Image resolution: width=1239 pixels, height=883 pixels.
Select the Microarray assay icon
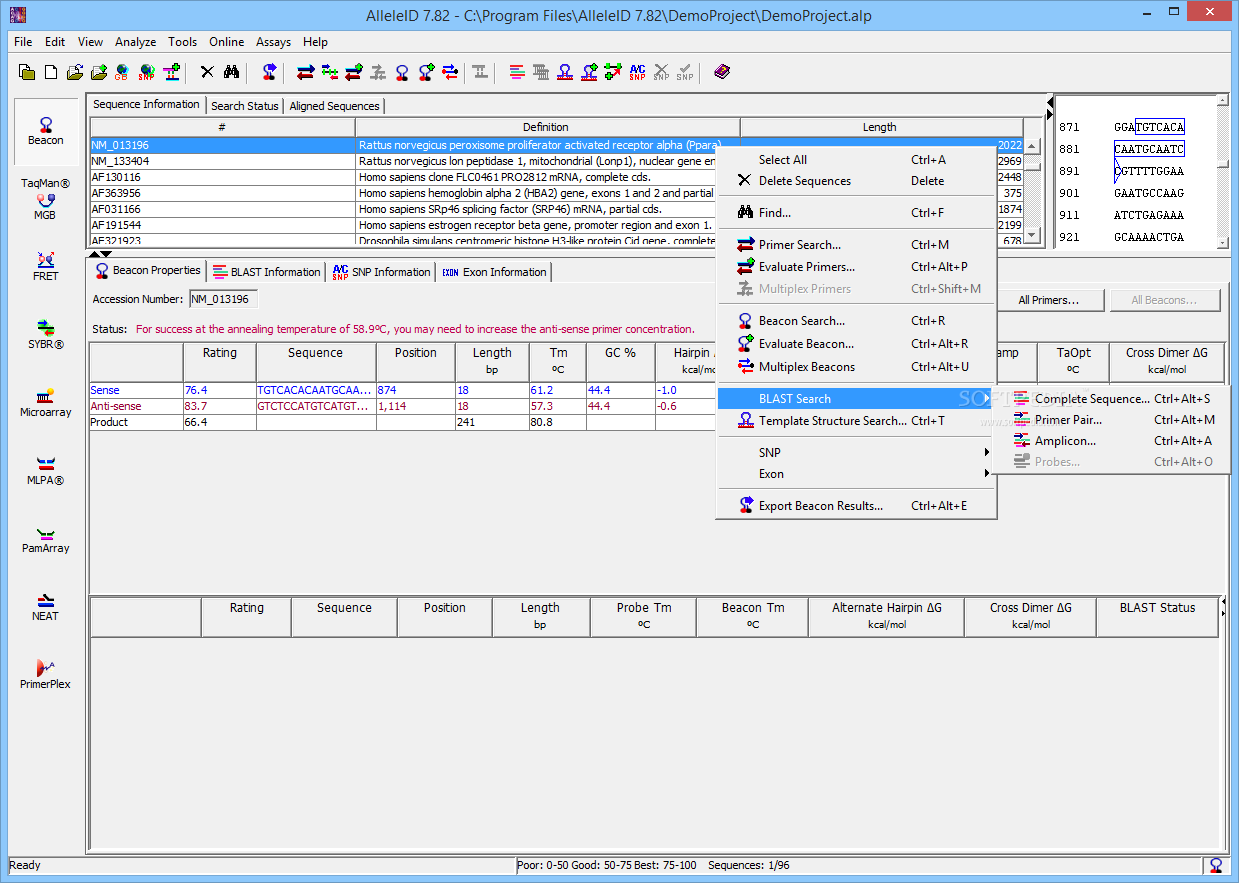[x=46, y=403]
